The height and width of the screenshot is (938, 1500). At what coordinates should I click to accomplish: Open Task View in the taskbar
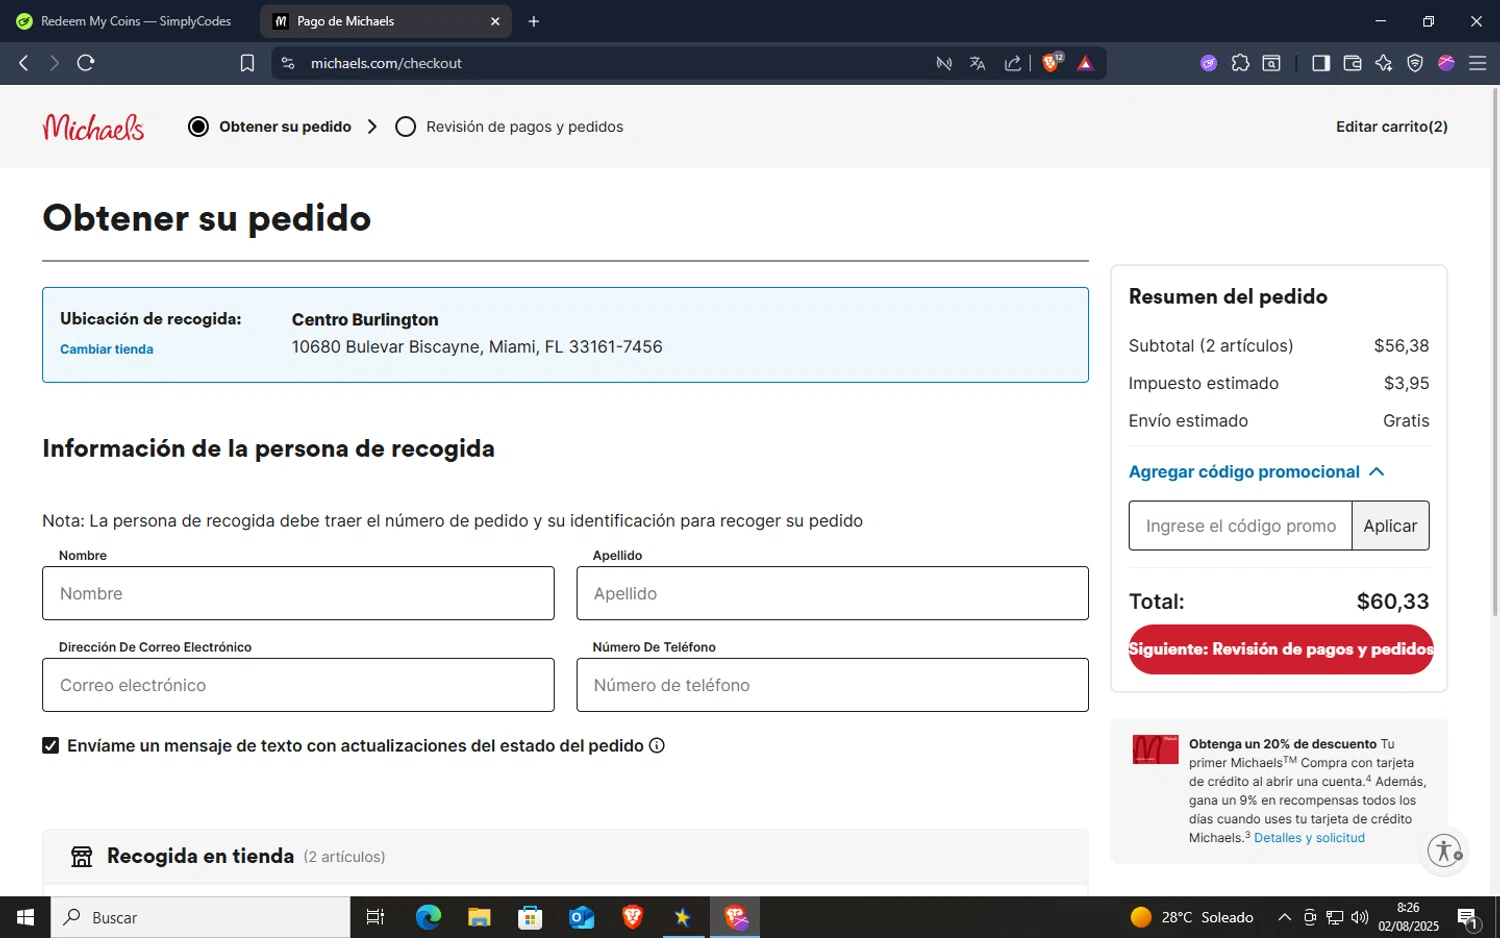(x=375, y=917)
